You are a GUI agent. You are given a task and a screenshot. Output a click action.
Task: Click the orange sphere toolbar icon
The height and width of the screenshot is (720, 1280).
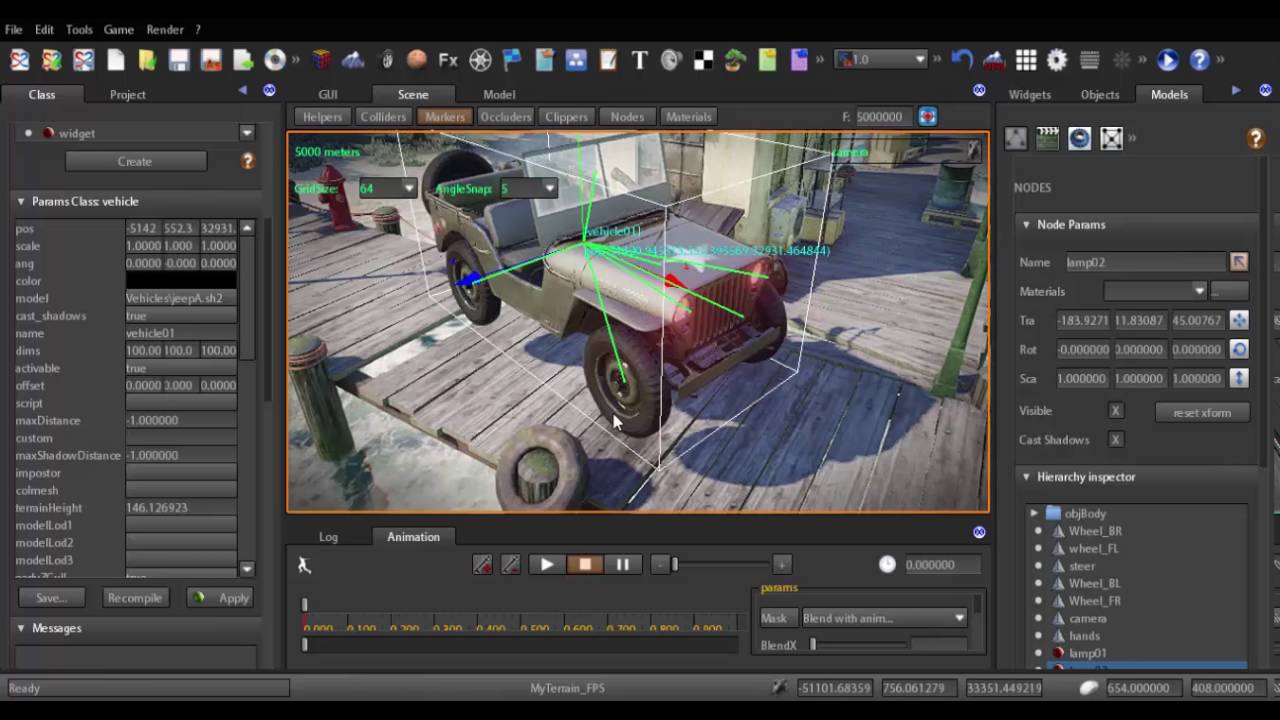[417, 60]
